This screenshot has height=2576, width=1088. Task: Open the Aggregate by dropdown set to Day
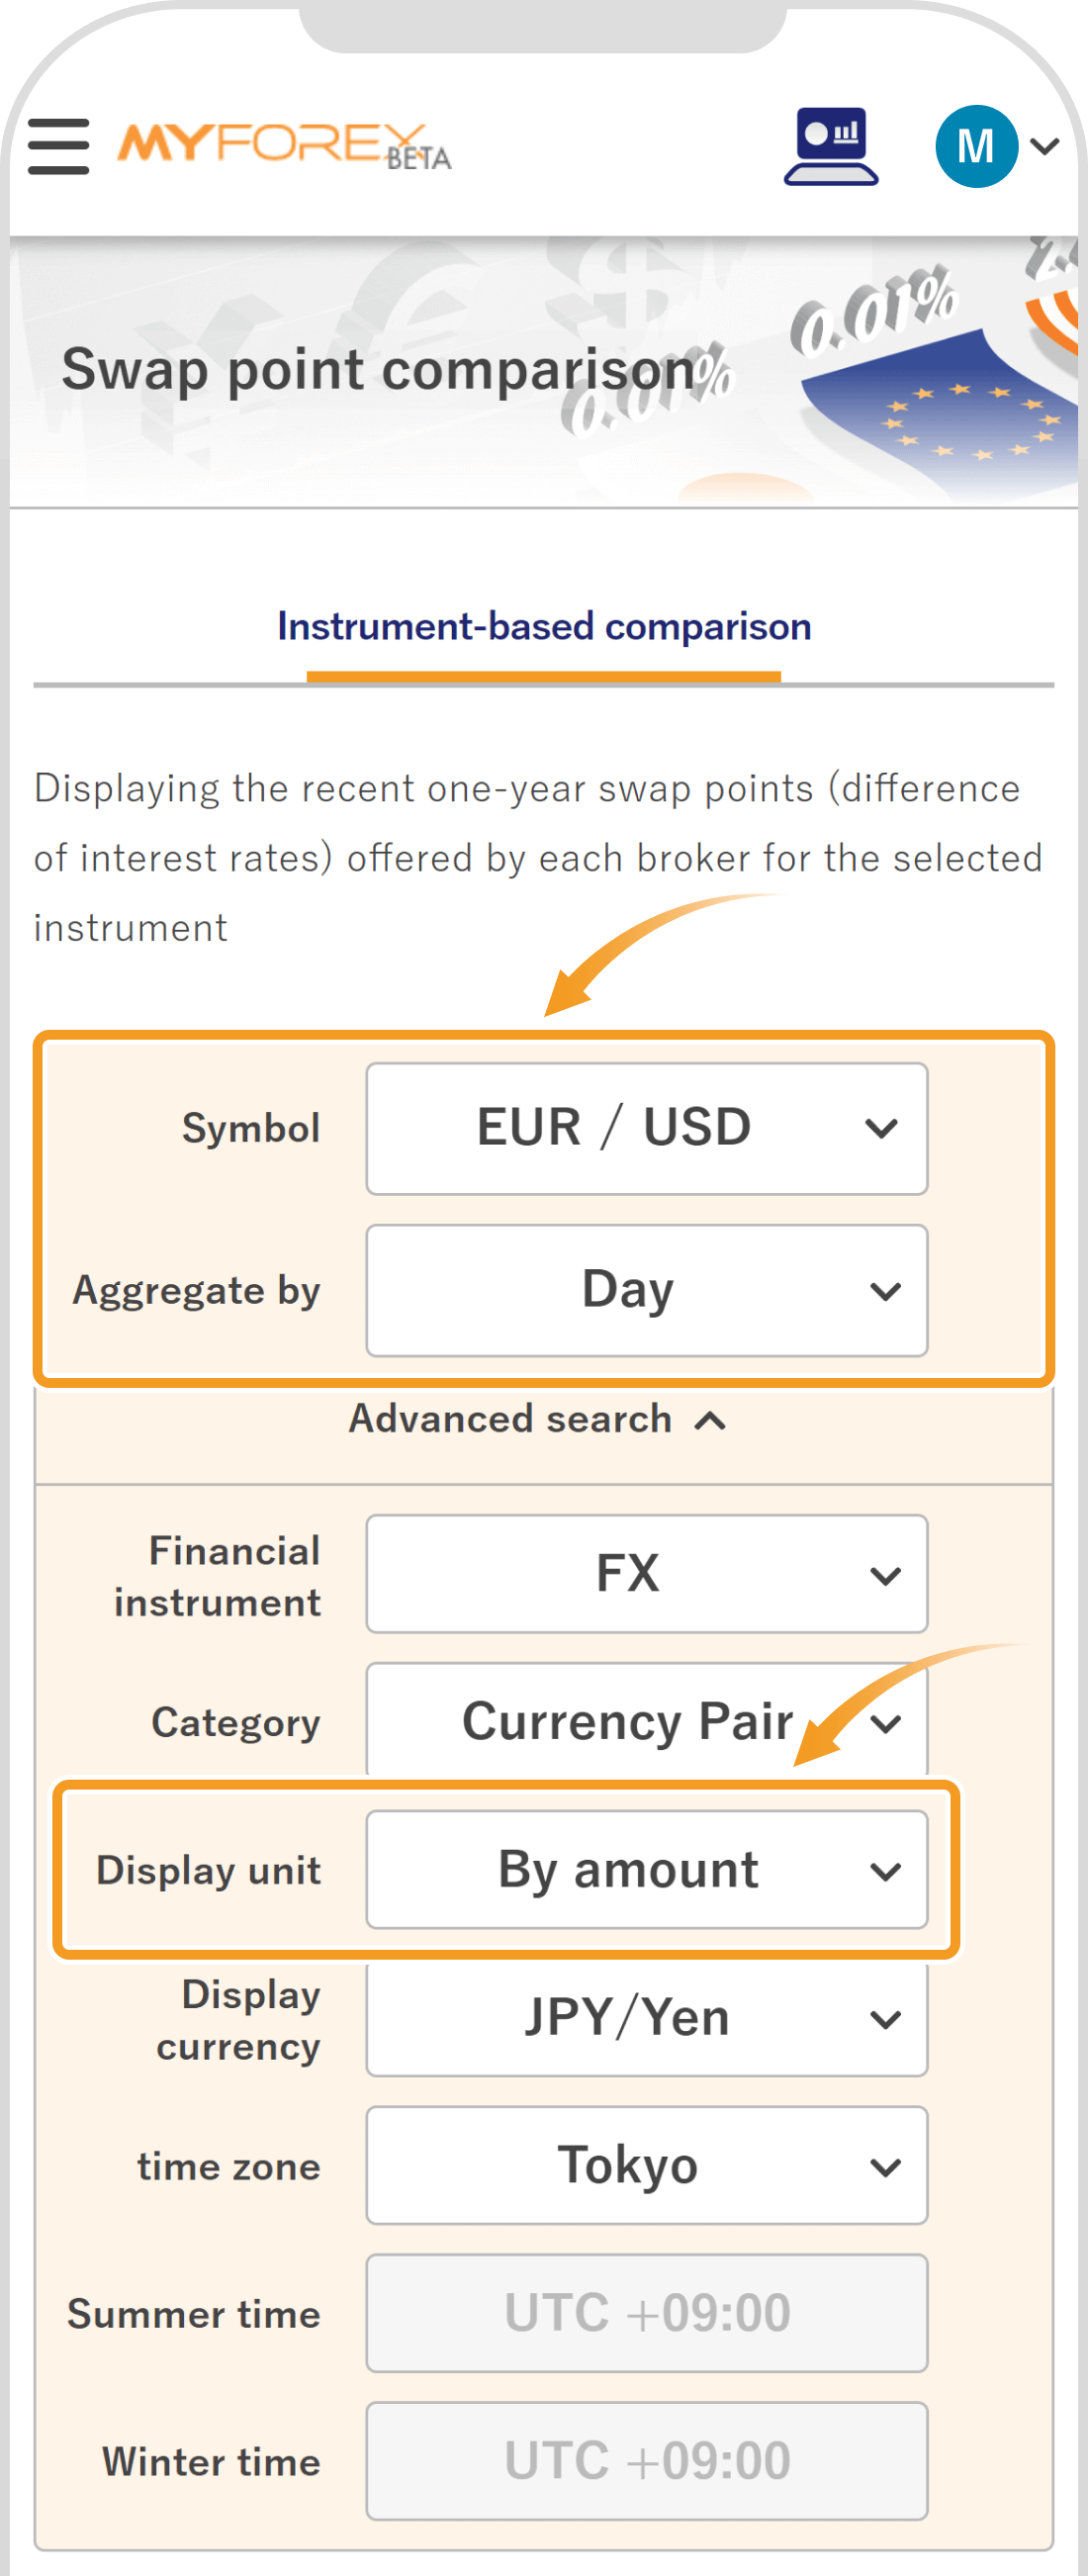(646, 1290)
